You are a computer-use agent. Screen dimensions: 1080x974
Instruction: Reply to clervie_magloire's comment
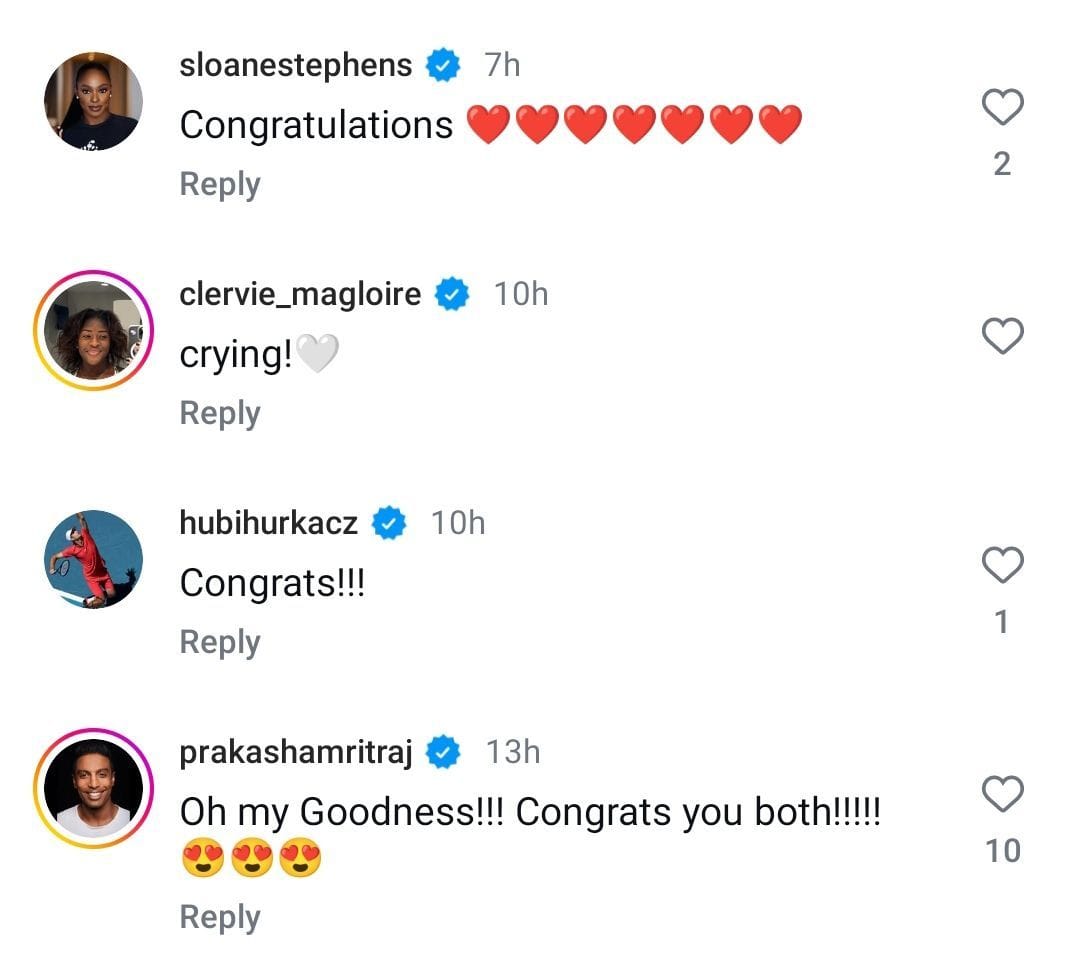pyautogui.click(x=219, y=412)
